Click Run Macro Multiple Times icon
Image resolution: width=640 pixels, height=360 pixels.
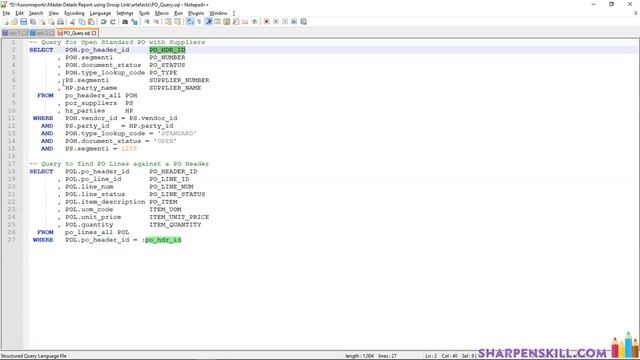point(294,22)
